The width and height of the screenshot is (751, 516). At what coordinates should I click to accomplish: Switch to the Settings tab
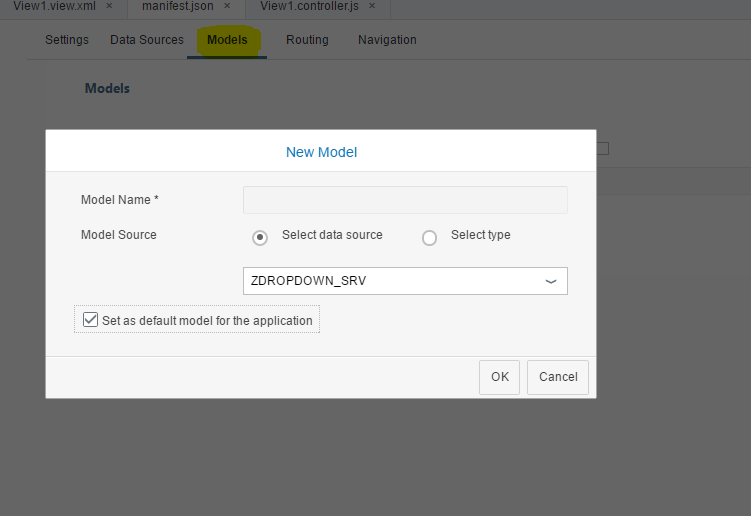[67, 40]
